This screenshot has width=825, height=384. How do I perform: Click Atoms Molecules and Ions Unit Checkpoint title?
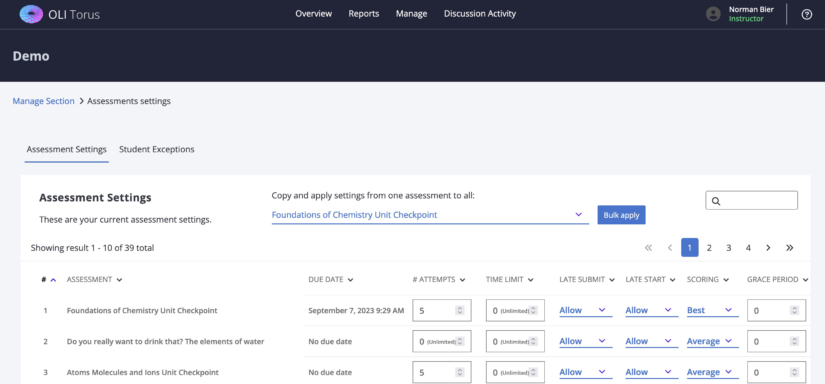[x=143, y=372]
